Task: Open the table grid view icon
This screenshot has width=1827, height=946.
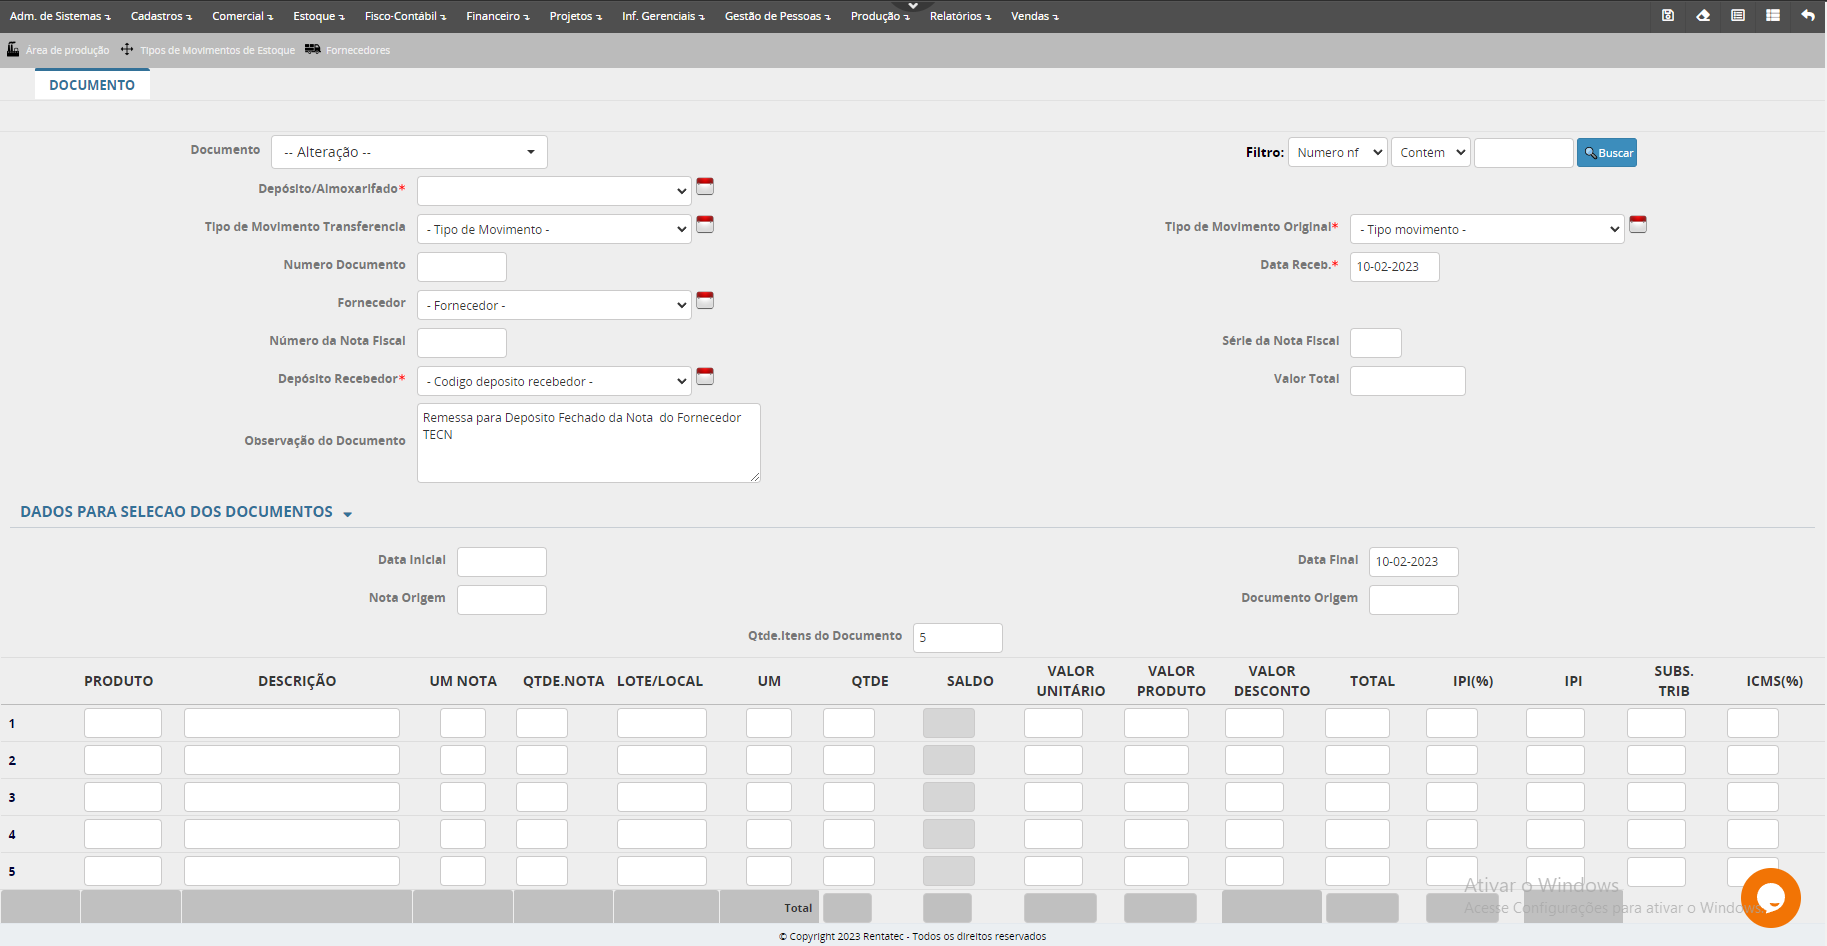Action: [x=1773, y=15]
